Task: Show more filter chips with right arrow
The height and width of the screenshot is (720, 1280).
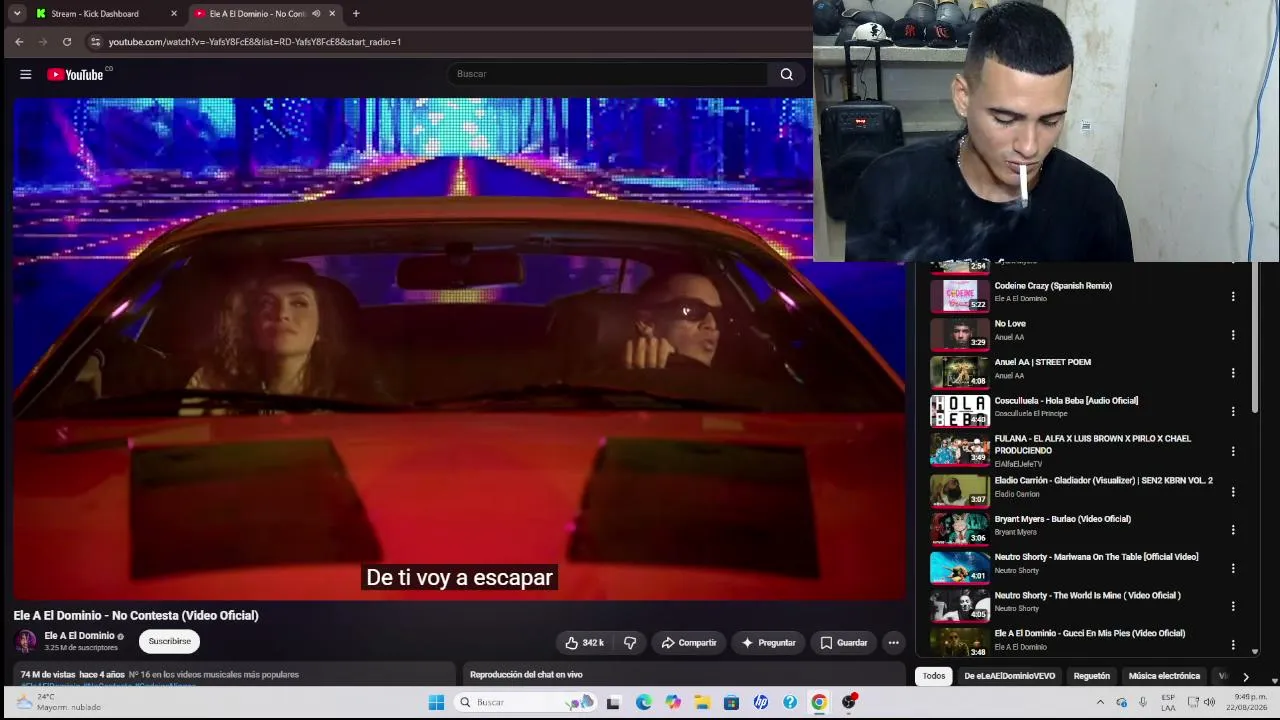Action: click(1245, 677)
